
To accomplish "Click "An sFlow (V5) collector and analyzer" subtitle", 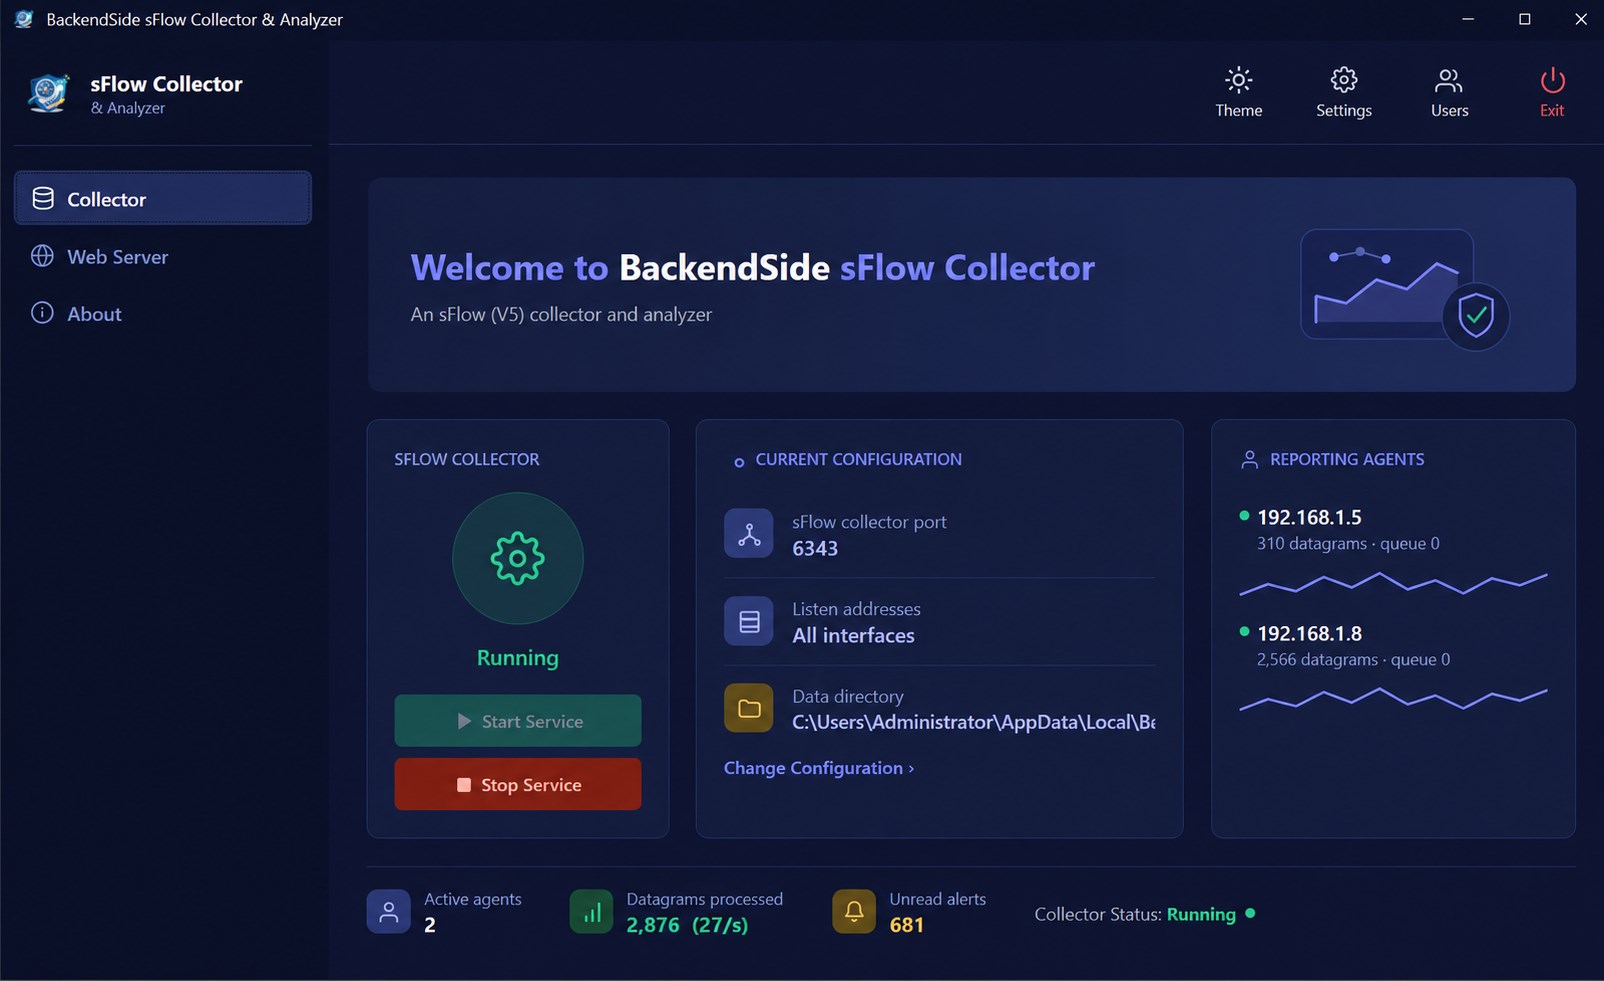I will click(561, 314).
